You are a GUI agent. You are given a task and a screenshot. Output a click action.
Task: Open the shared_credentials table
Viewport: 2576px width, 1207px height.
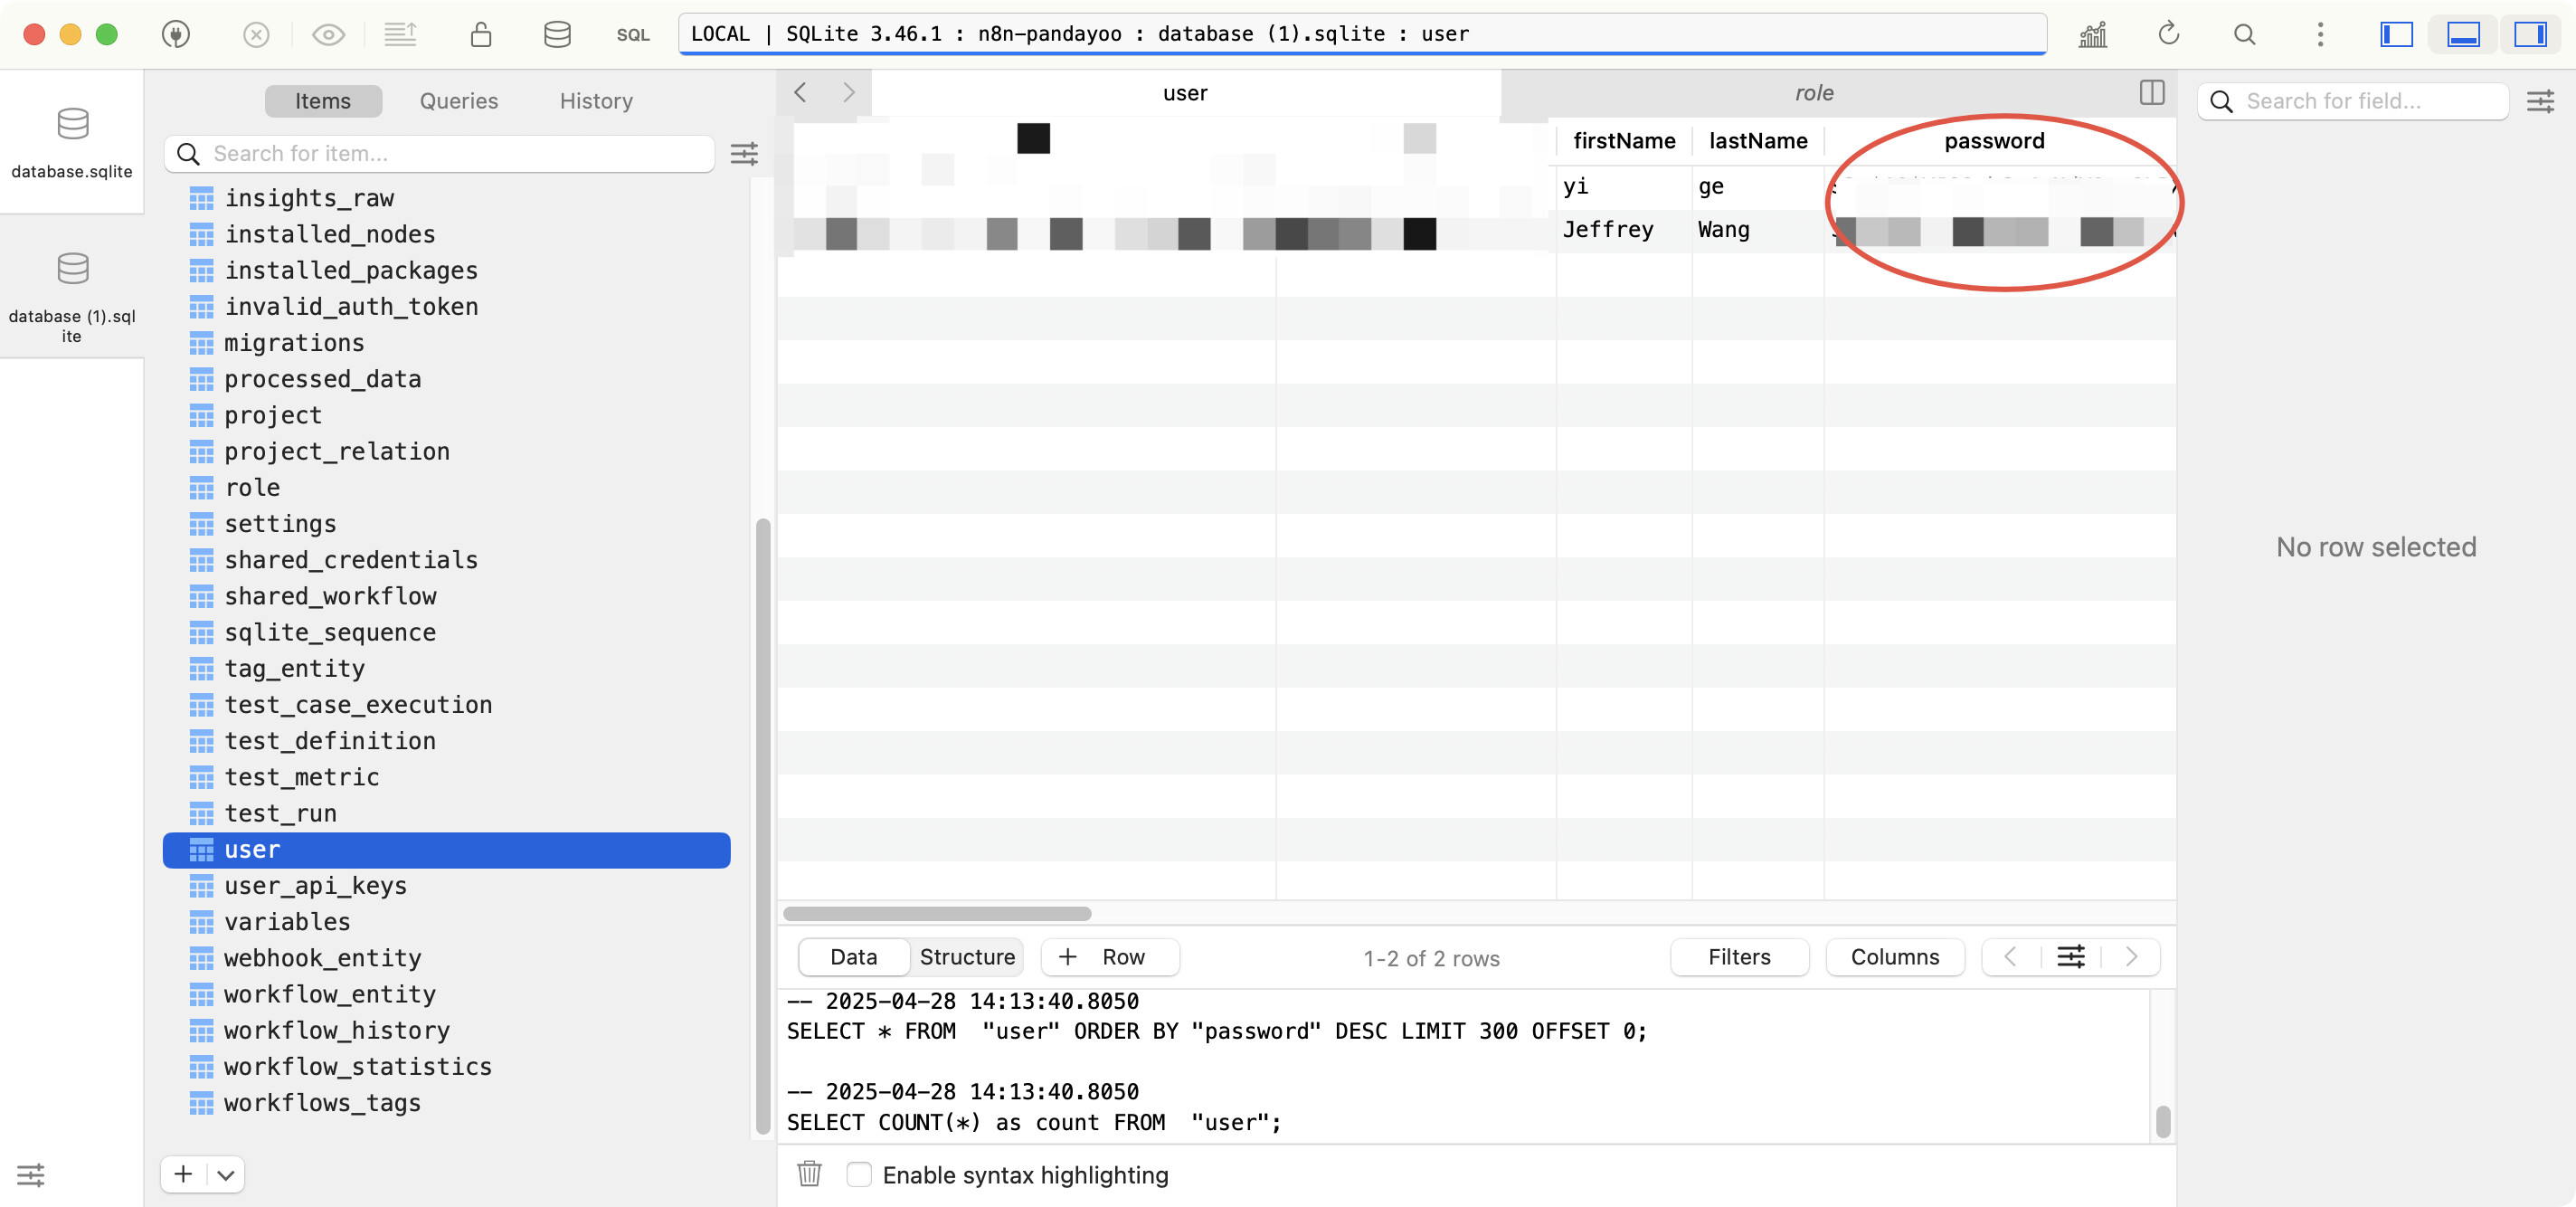(446, 559)
